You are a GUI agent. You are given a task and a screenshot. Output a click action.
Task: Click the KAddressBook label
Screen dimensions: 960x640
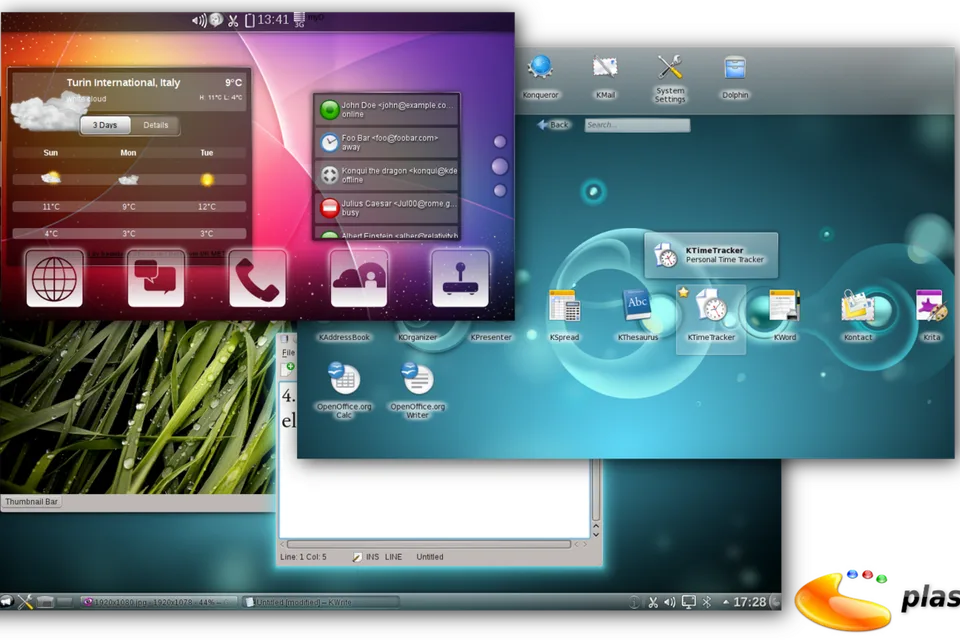[x=344, y=337]
